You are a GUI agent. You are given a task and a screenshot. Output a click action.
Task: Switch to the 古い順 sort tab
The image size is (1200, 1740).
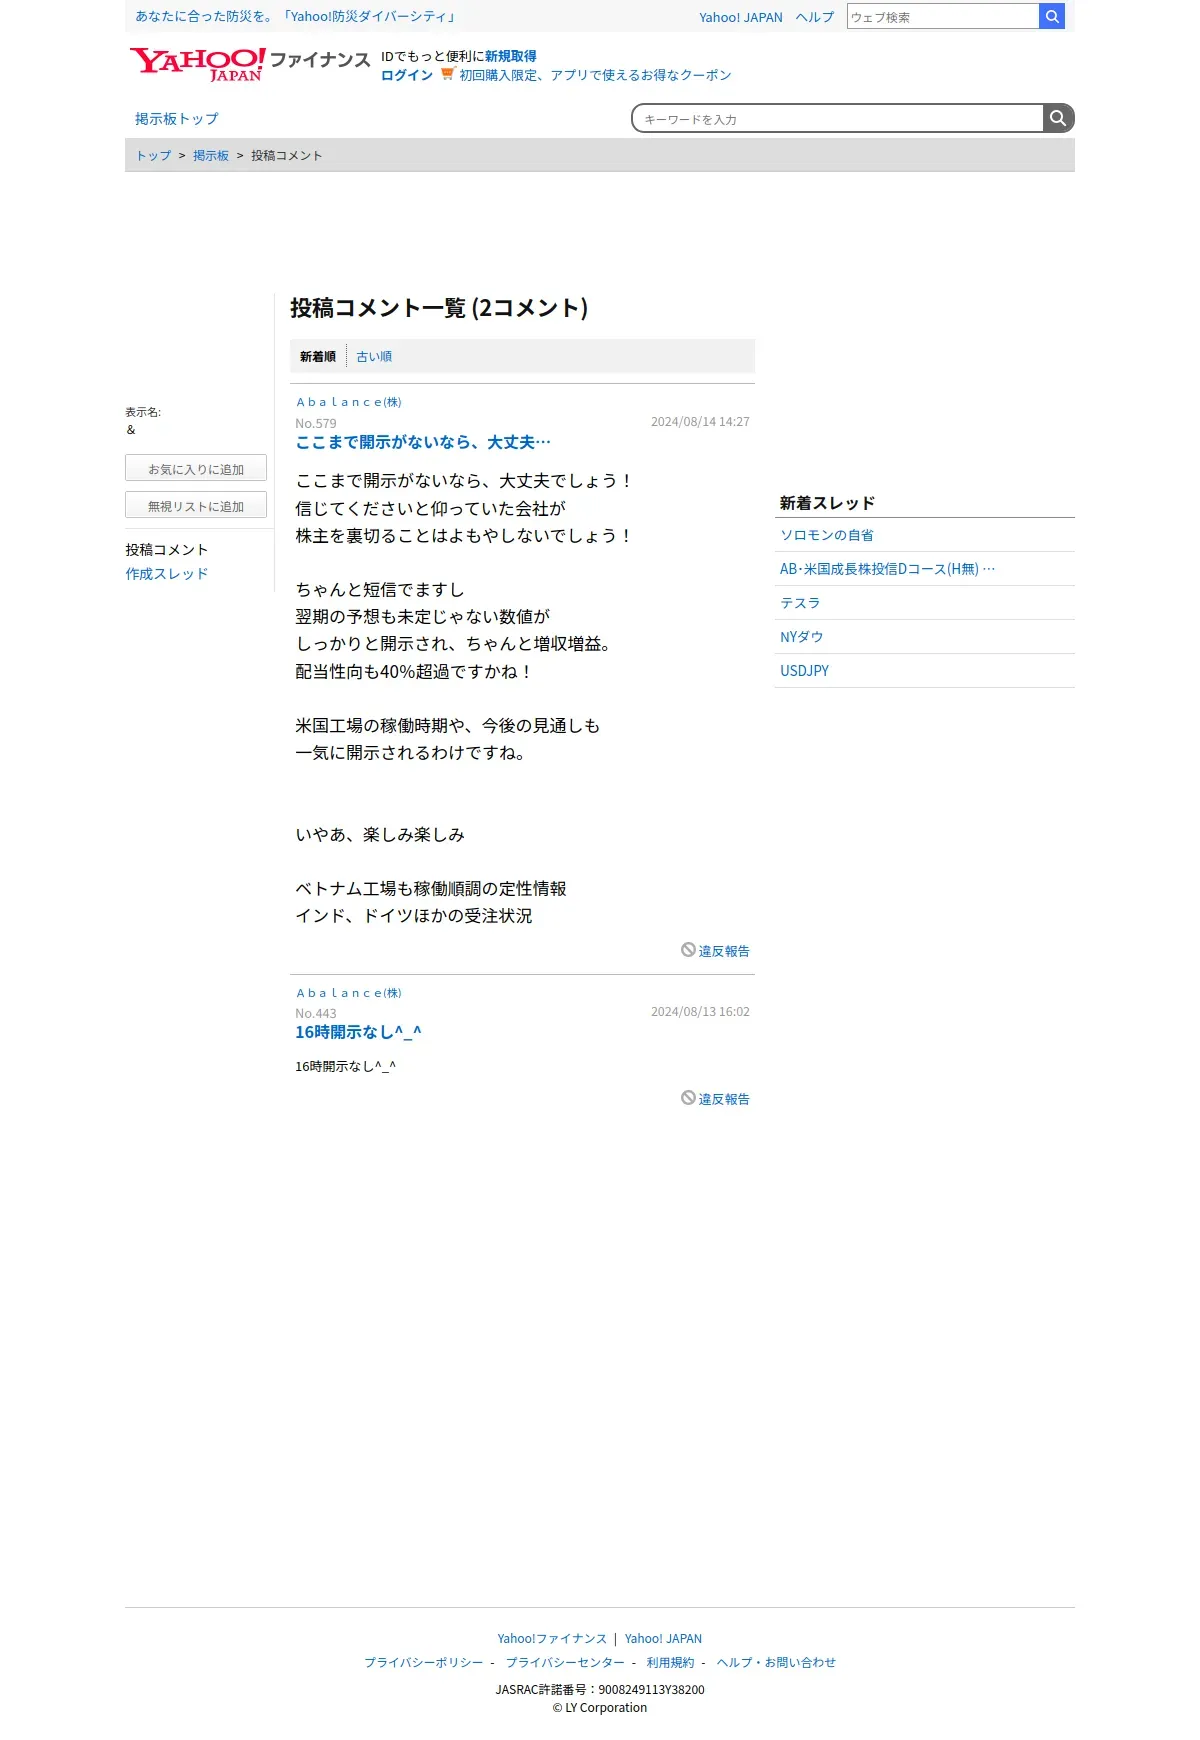[x=374, y=356]
